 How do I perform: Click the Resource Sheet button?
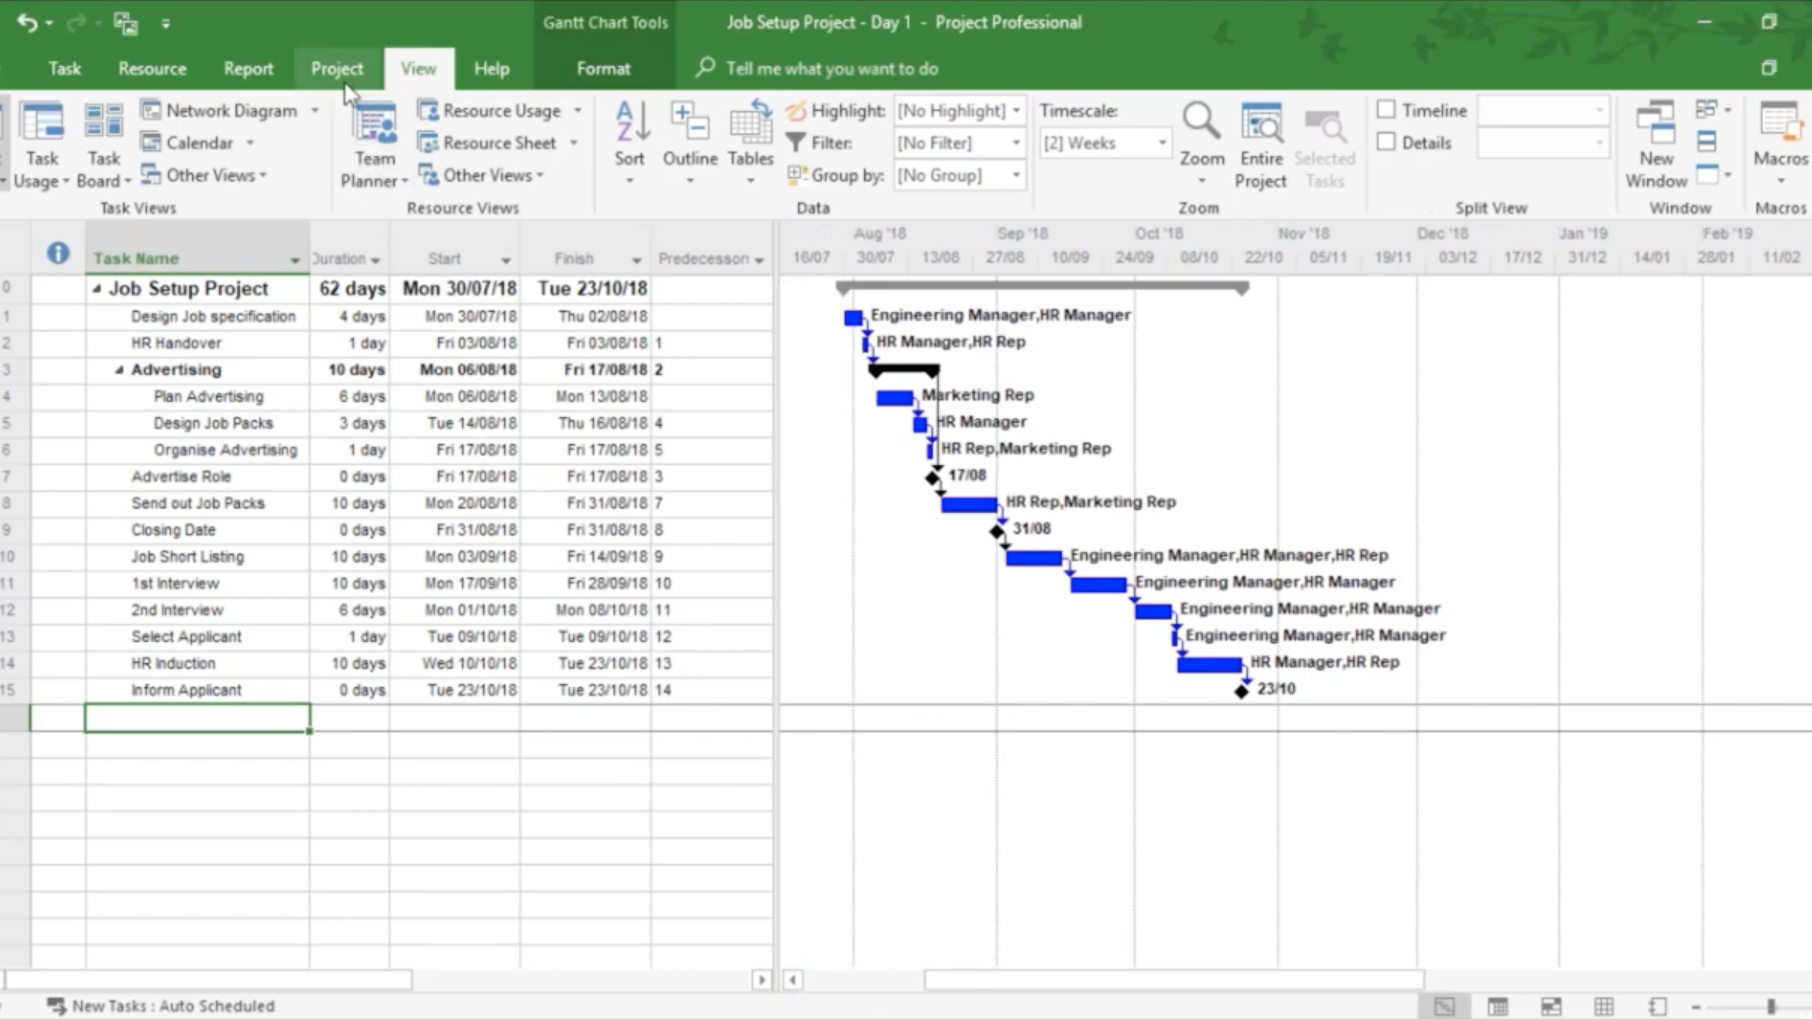(x=498, y=143)
